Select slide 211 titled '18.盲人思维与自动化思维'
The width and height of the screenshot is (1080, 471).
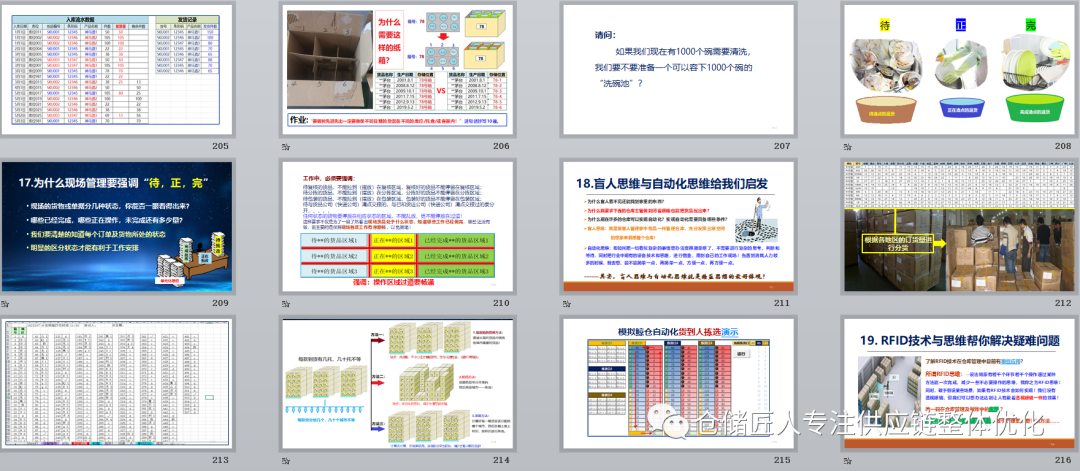678,227
